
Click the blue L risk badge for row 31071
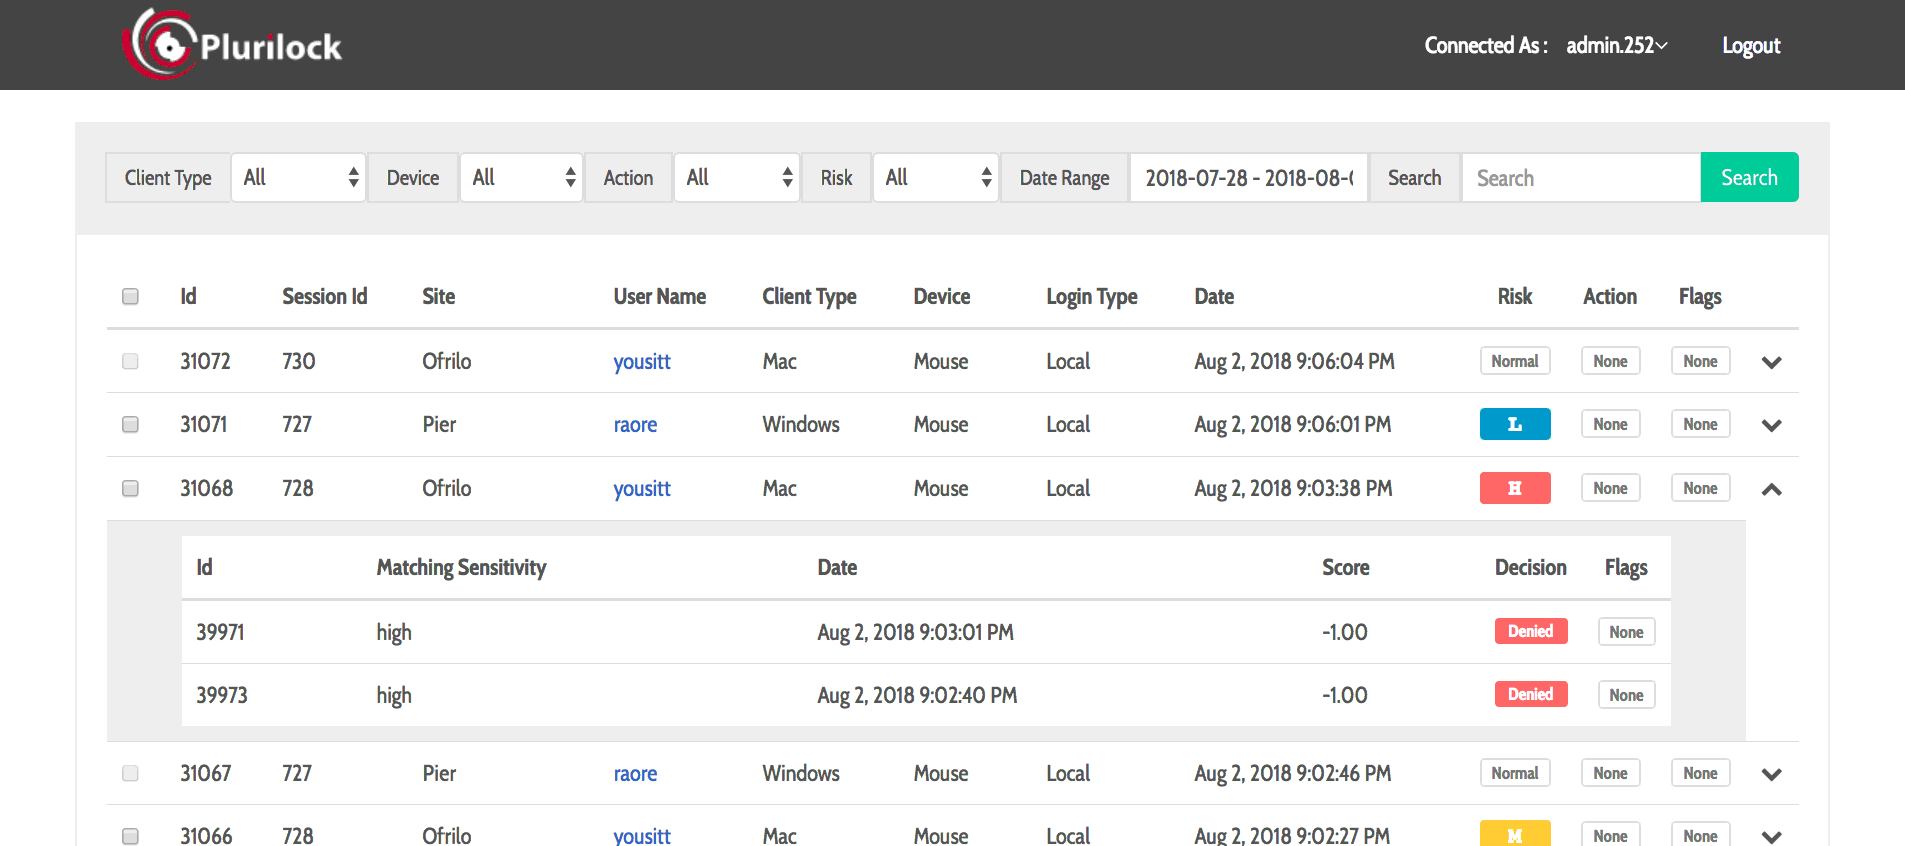click(1514, 424)
